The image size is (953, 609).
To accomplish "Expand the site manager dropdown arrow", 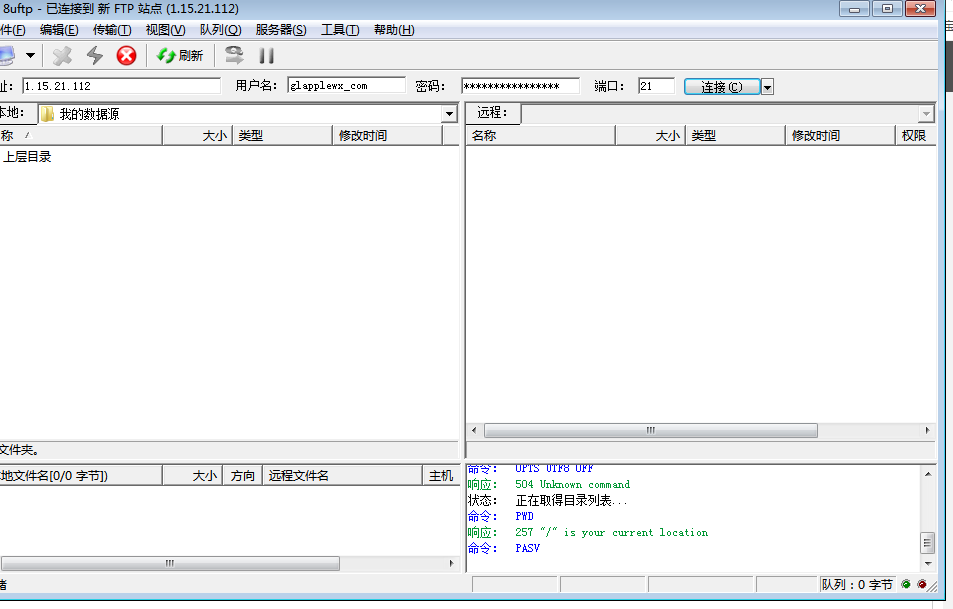I will (x=30, y=55).
